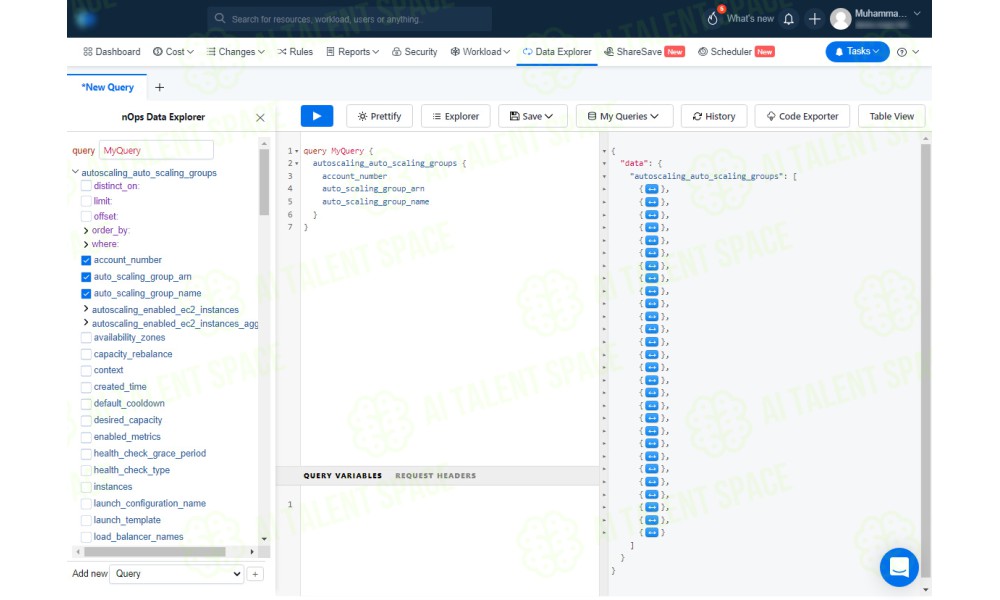Open ShareSave page

[x=644, y=52]
